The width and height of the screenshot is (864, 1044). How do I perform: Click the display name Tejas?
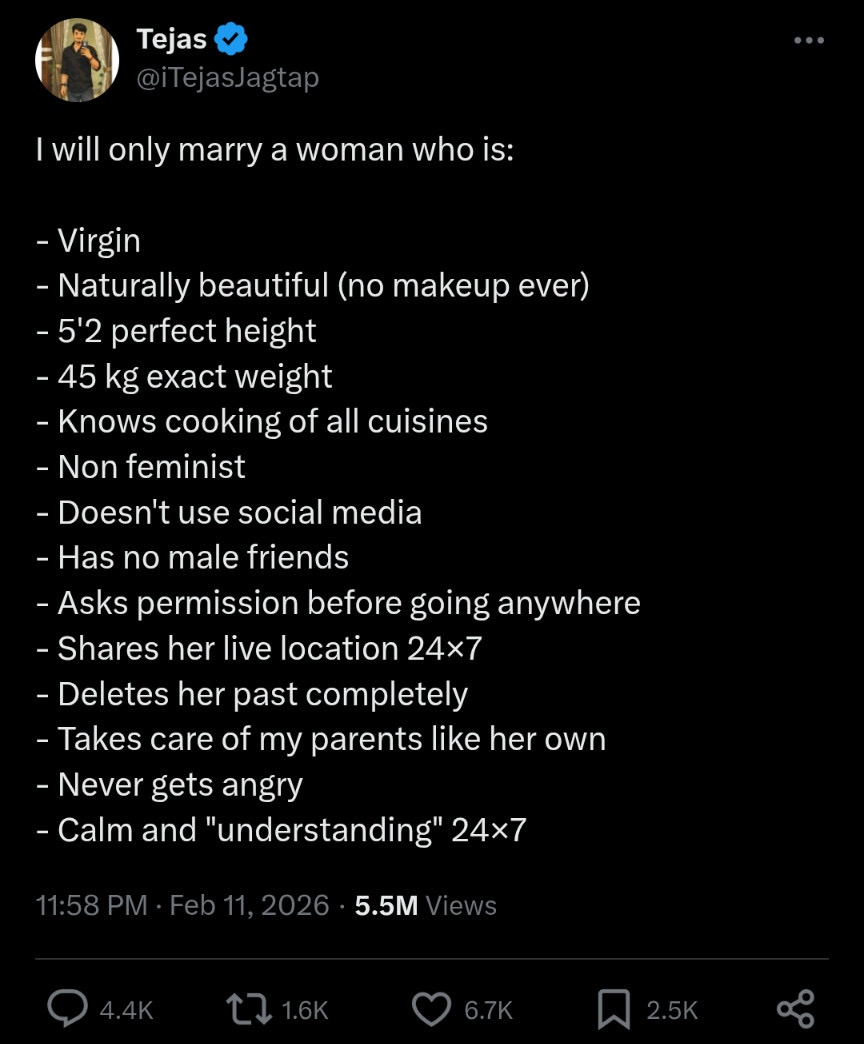tap(171, 40)
